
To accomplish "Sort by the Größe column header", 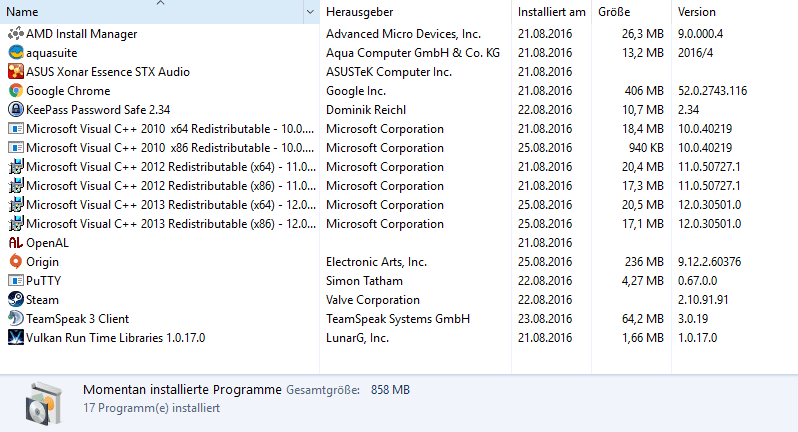I will (631, 12).
